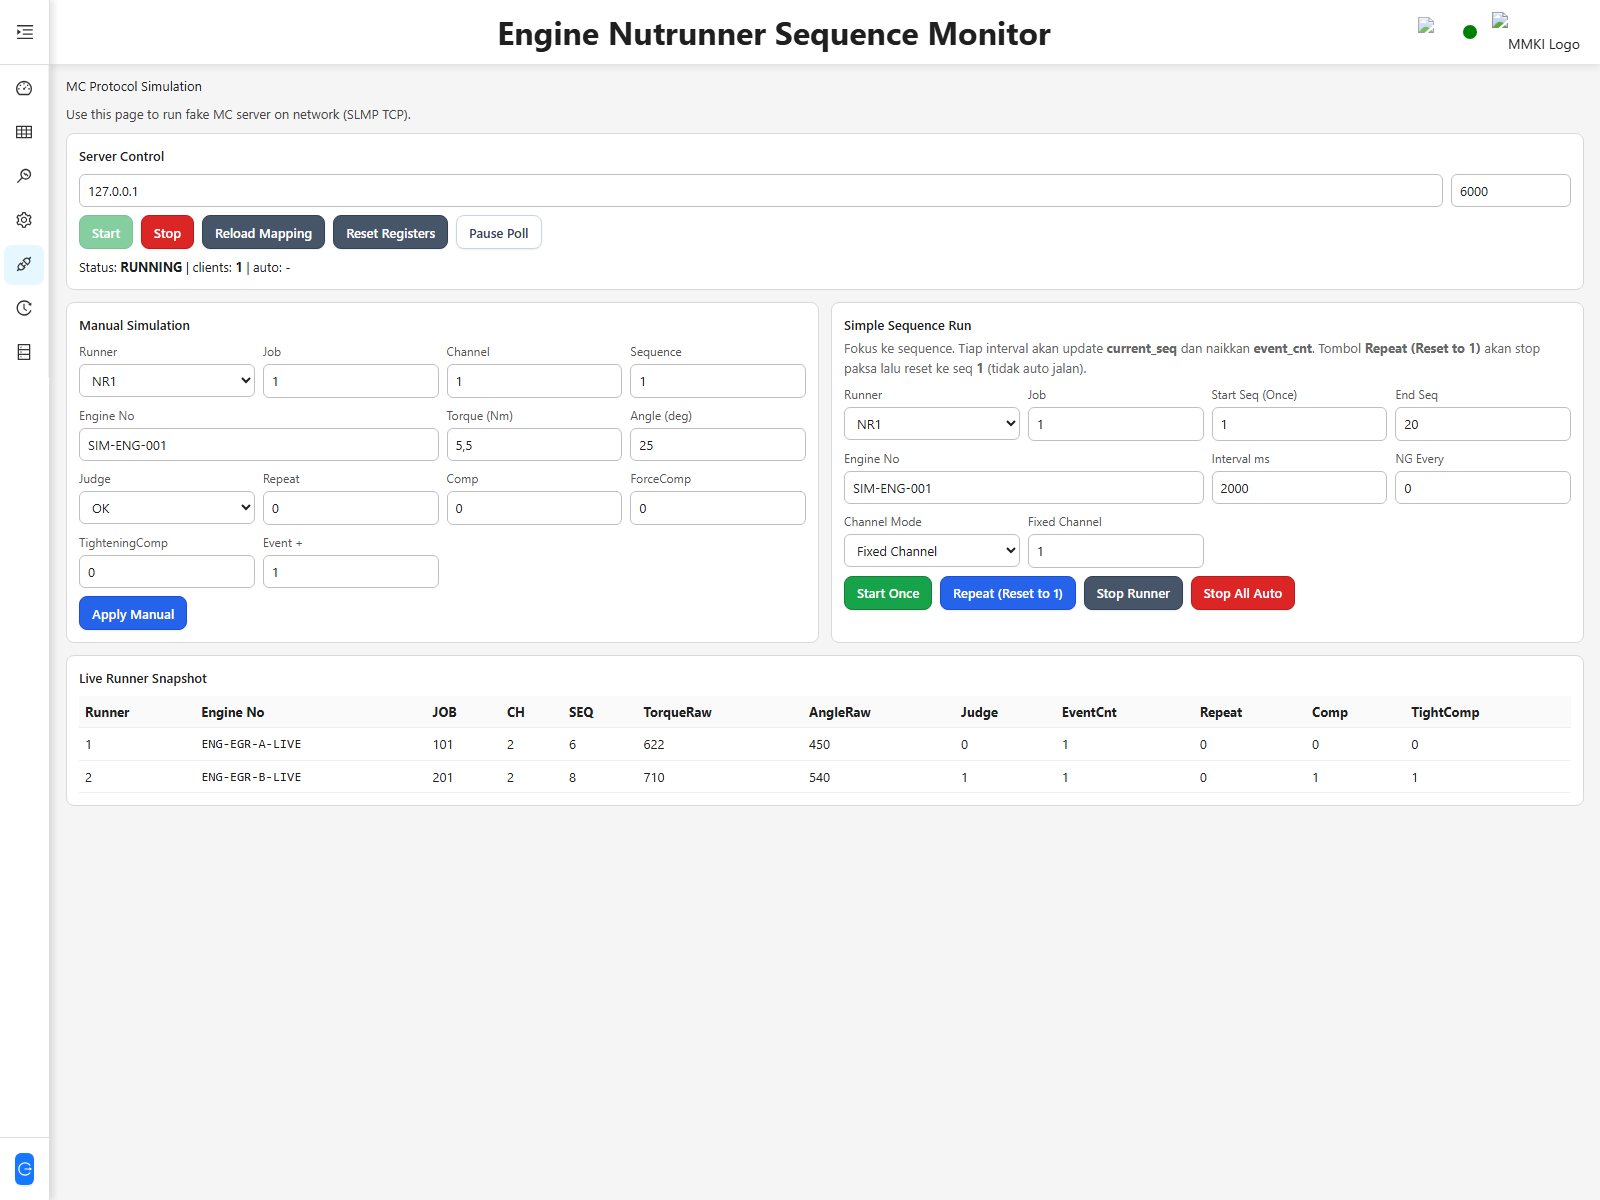Click the blue logout icon at sidebar bottom

pos(24,1168)
